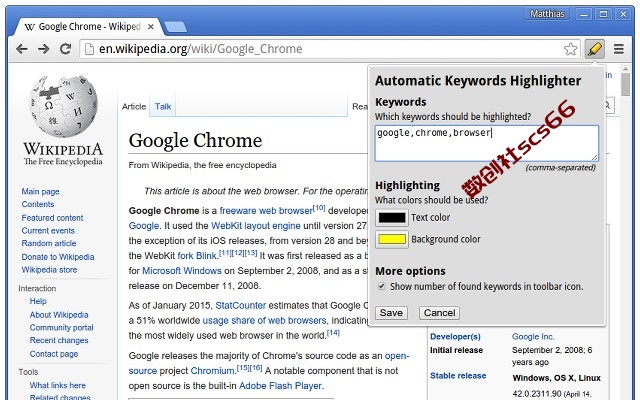Switch to the Talk tab

pyautogui.click(x=163, y=107)
